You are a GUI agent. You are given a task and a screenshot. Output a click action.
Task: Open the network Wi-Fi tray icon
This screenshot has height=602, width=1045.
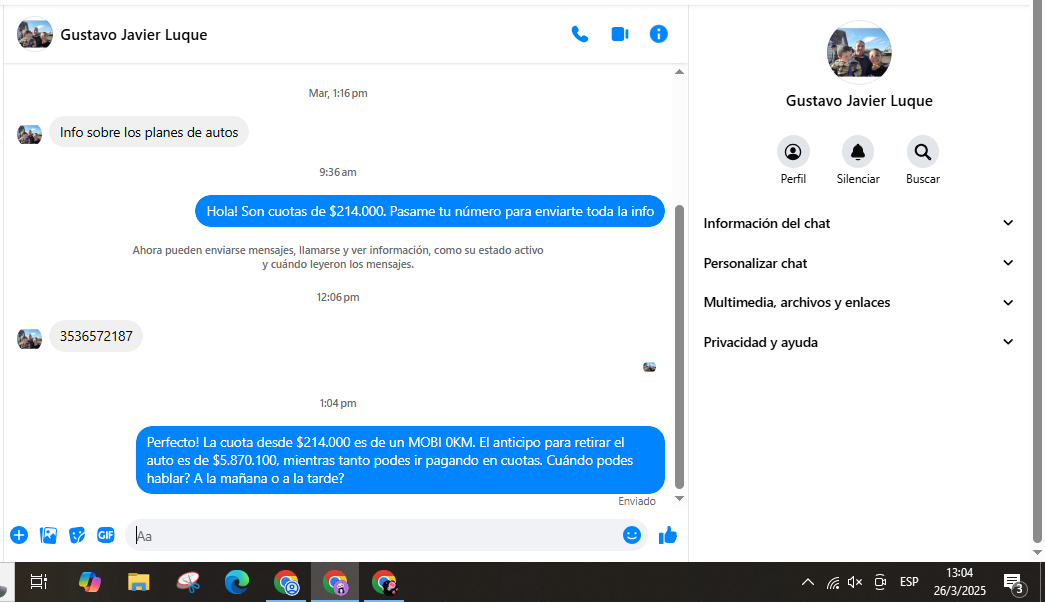833,583
